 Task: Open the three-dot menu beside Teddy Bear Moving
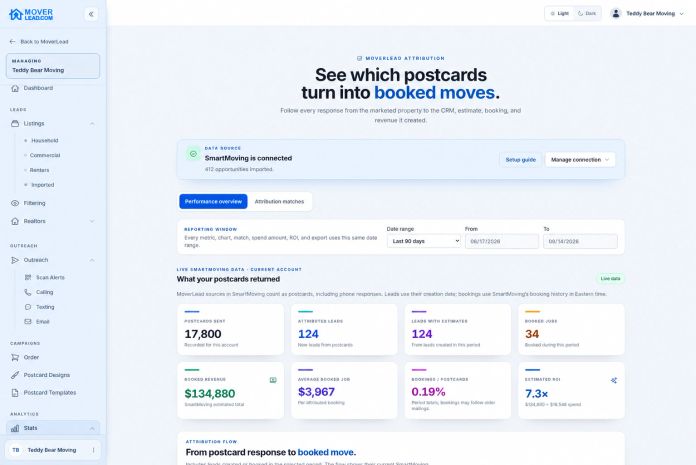click(x=93, y=450)
